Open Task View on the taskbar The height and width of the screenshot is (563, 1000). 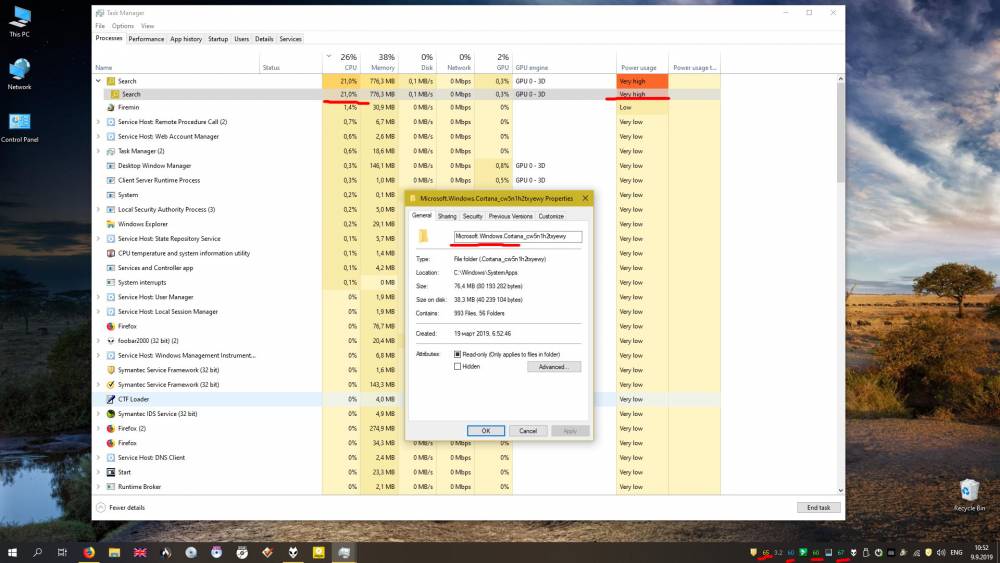[x=62, y=553]
